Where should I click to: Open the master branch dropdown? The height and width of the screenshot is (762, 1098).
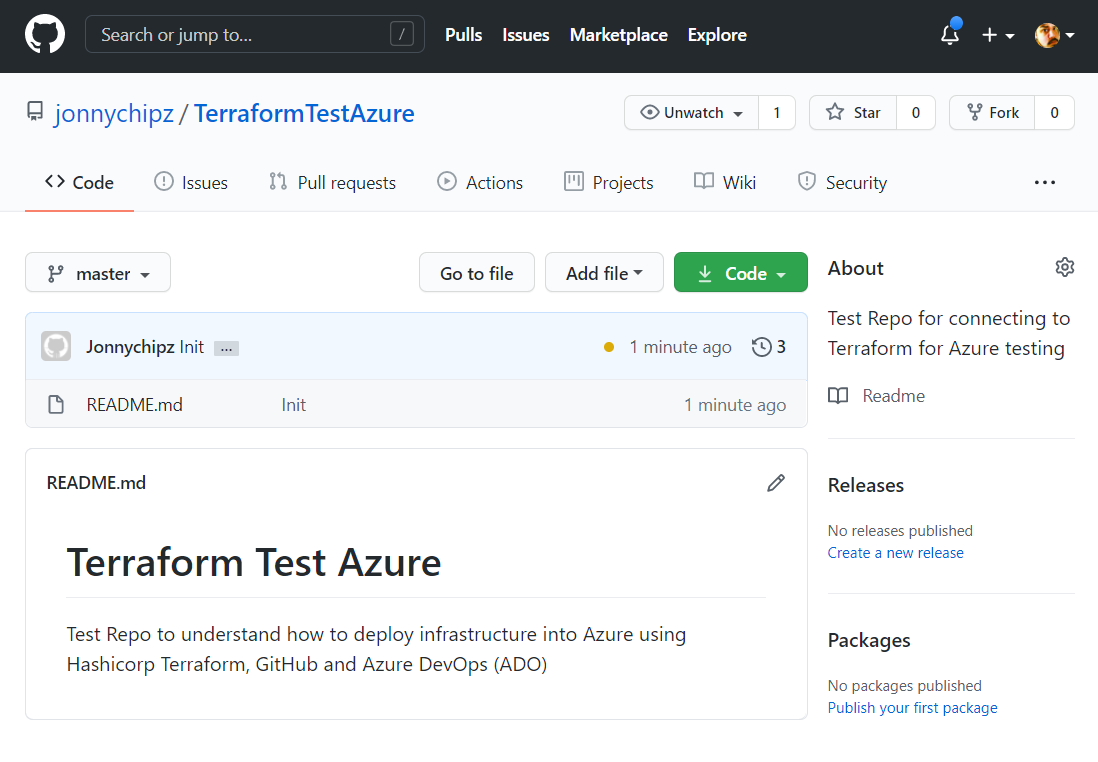[x=98, y=273]
